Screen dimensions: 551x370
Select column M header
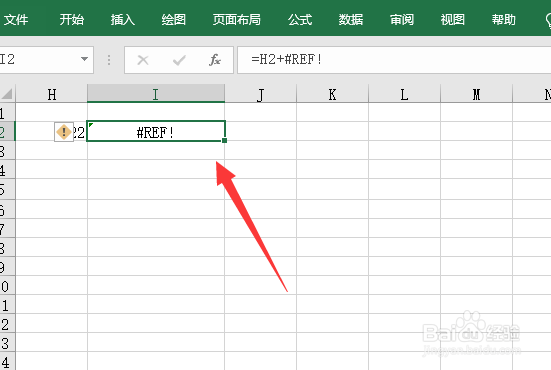click(476, 94)
